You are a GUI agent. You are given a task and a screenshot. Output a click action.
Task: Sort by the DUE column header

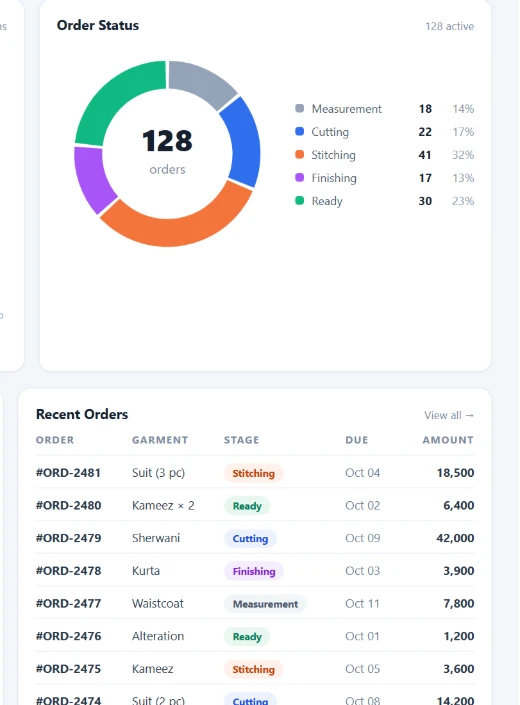coord(356,440)
